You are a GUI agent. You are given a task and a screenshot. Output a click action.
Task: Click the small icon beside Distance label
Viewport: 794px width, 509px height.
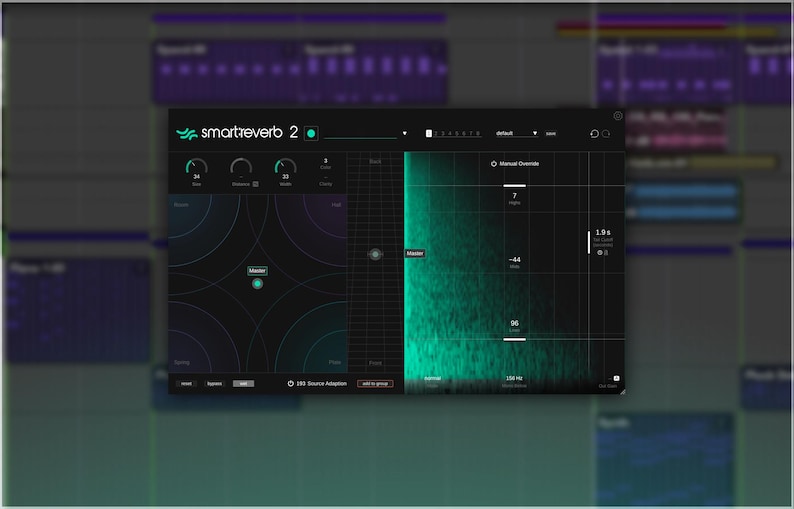[255, 184]
